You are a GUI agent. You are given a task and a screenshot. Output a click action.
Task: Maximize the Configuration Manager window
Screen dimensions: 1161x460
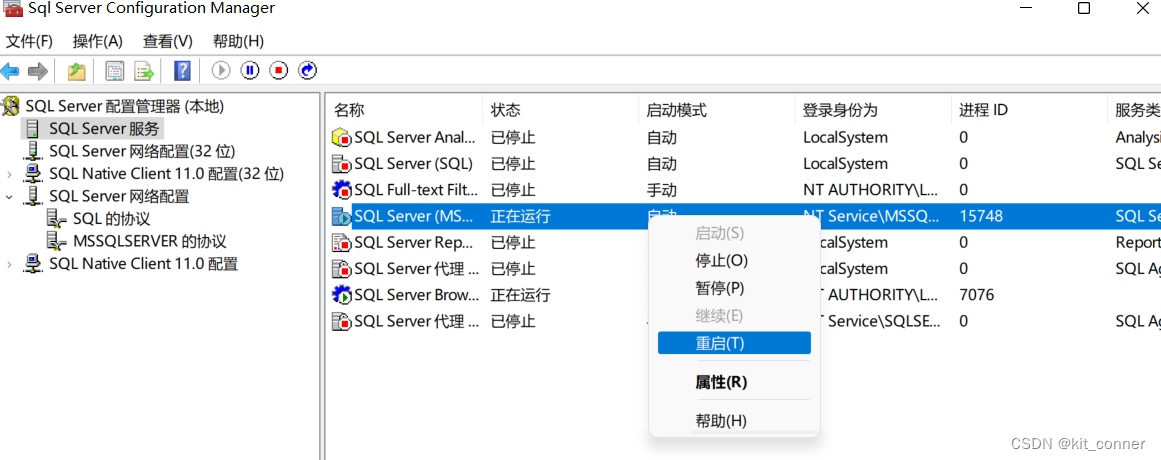(1083, 8)
